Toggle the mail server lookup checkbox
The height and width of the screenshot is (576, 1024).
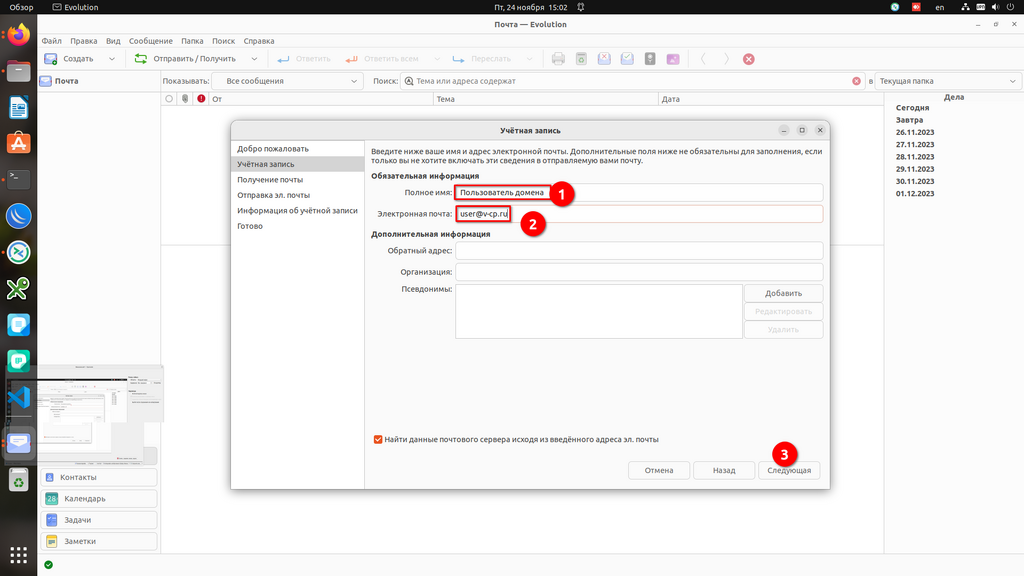(x=378, y=439)
